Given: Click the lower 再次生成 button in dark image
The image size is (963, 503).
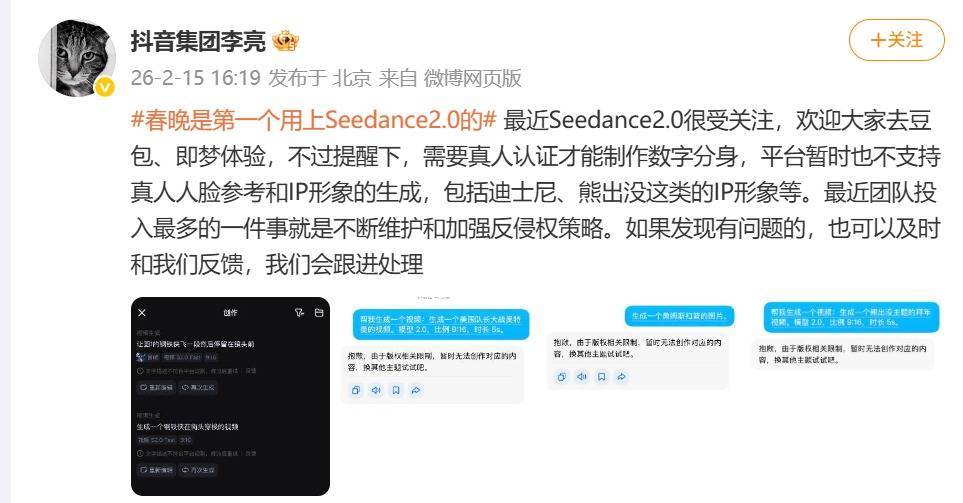Looking at the screenshot, I should click(198, 470).
